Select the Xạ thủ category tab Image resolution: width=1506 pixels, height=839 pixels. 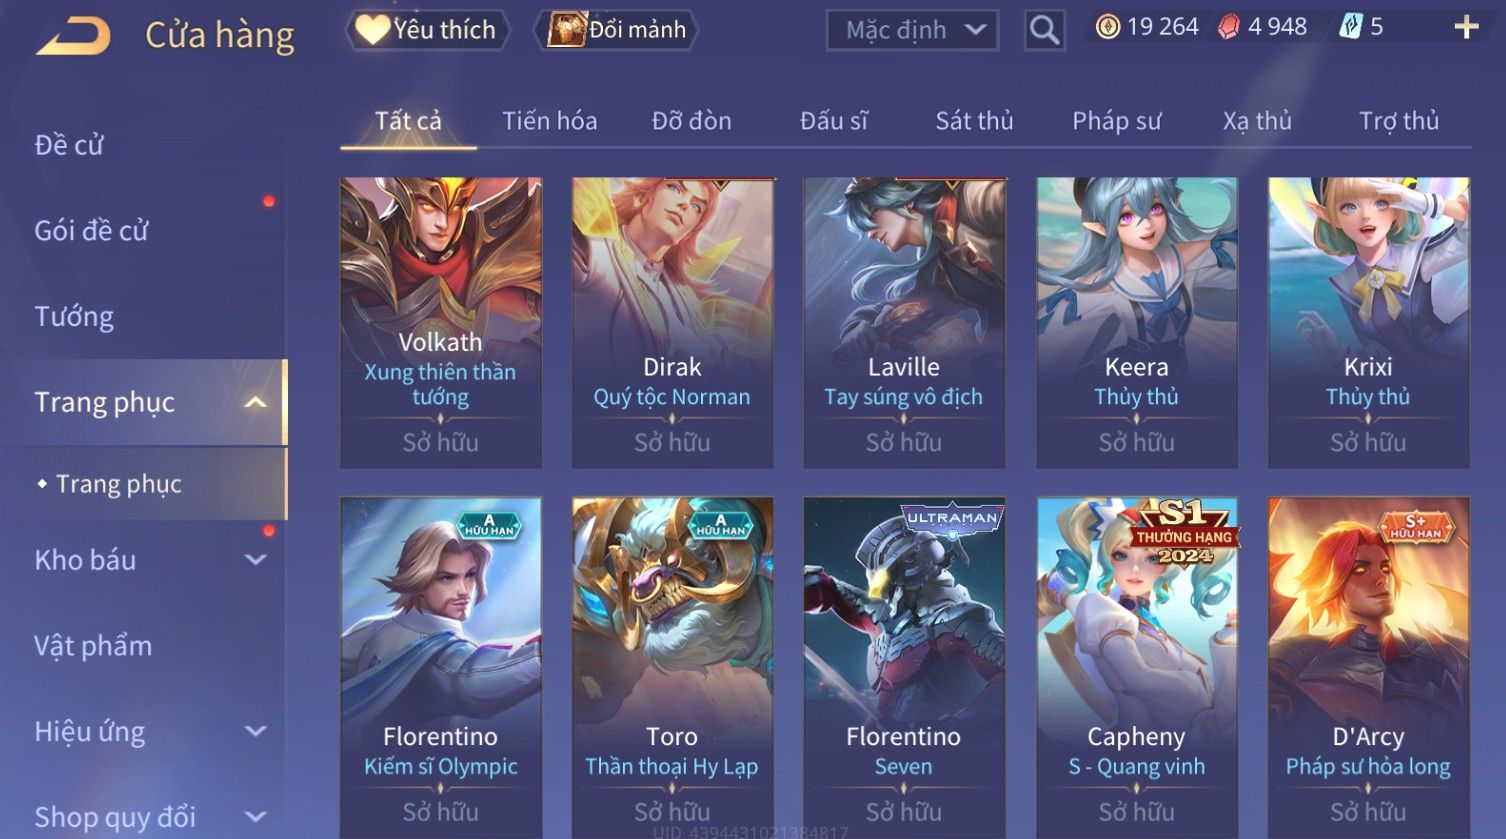click(x=1257, y=121)
